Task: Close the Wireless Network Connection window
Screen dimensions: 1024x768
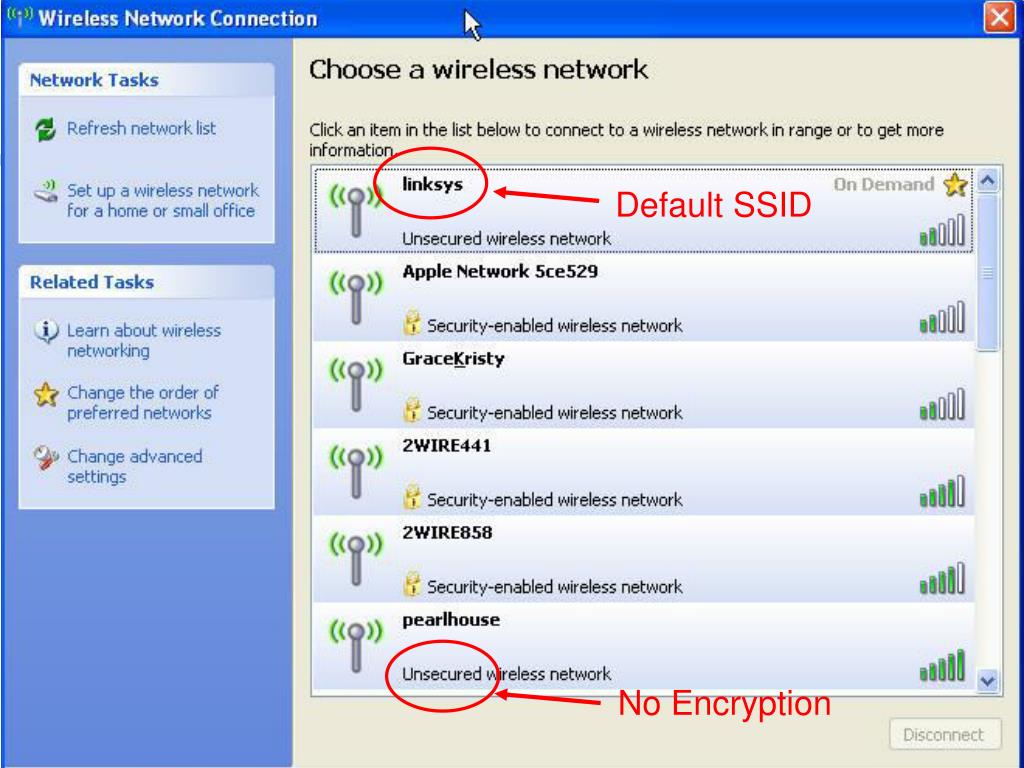Action: 1000,18
